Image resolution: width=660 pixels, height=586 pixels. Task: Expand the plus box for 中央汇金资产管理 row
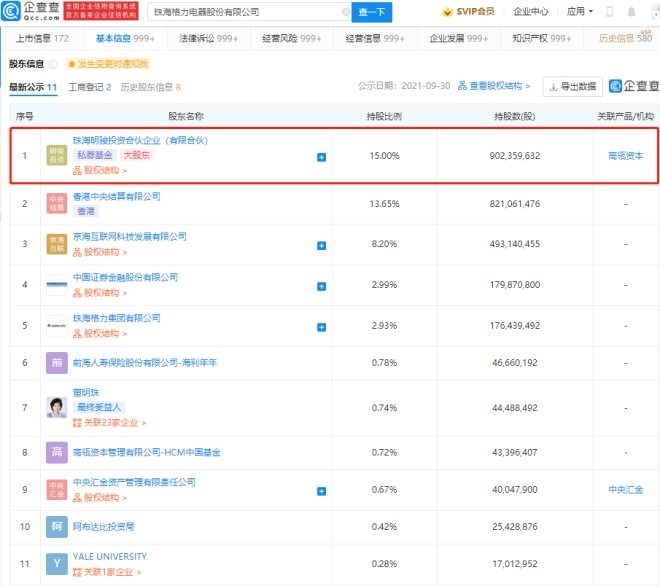coord(321,491)
